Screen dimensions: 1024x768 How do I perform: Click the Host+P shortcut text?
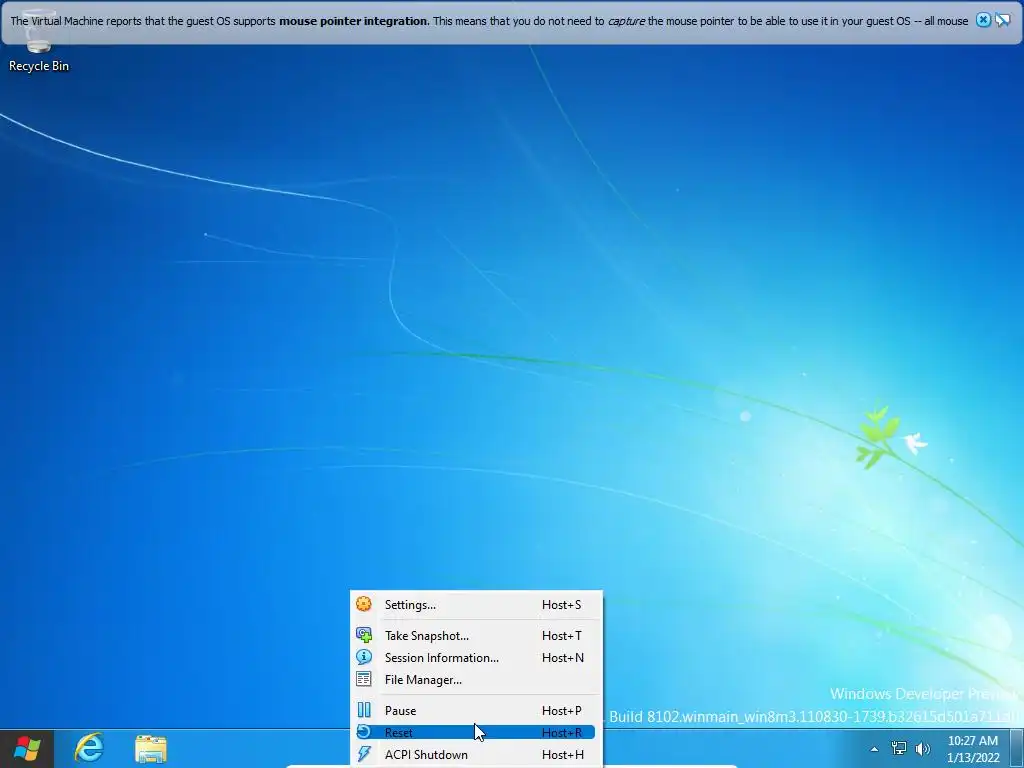pos(562,711)
